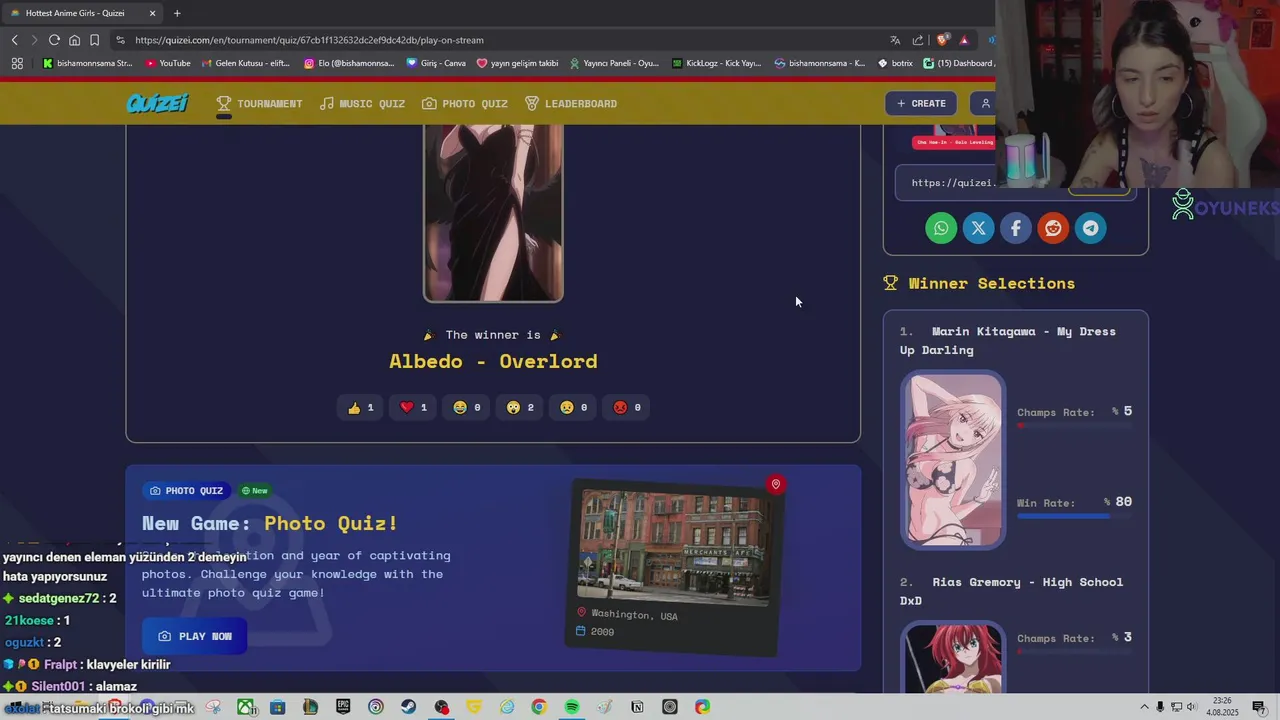Select the Hottest Anime Girls browser tab
This screenshot has width=1280, height=720.
82,13
